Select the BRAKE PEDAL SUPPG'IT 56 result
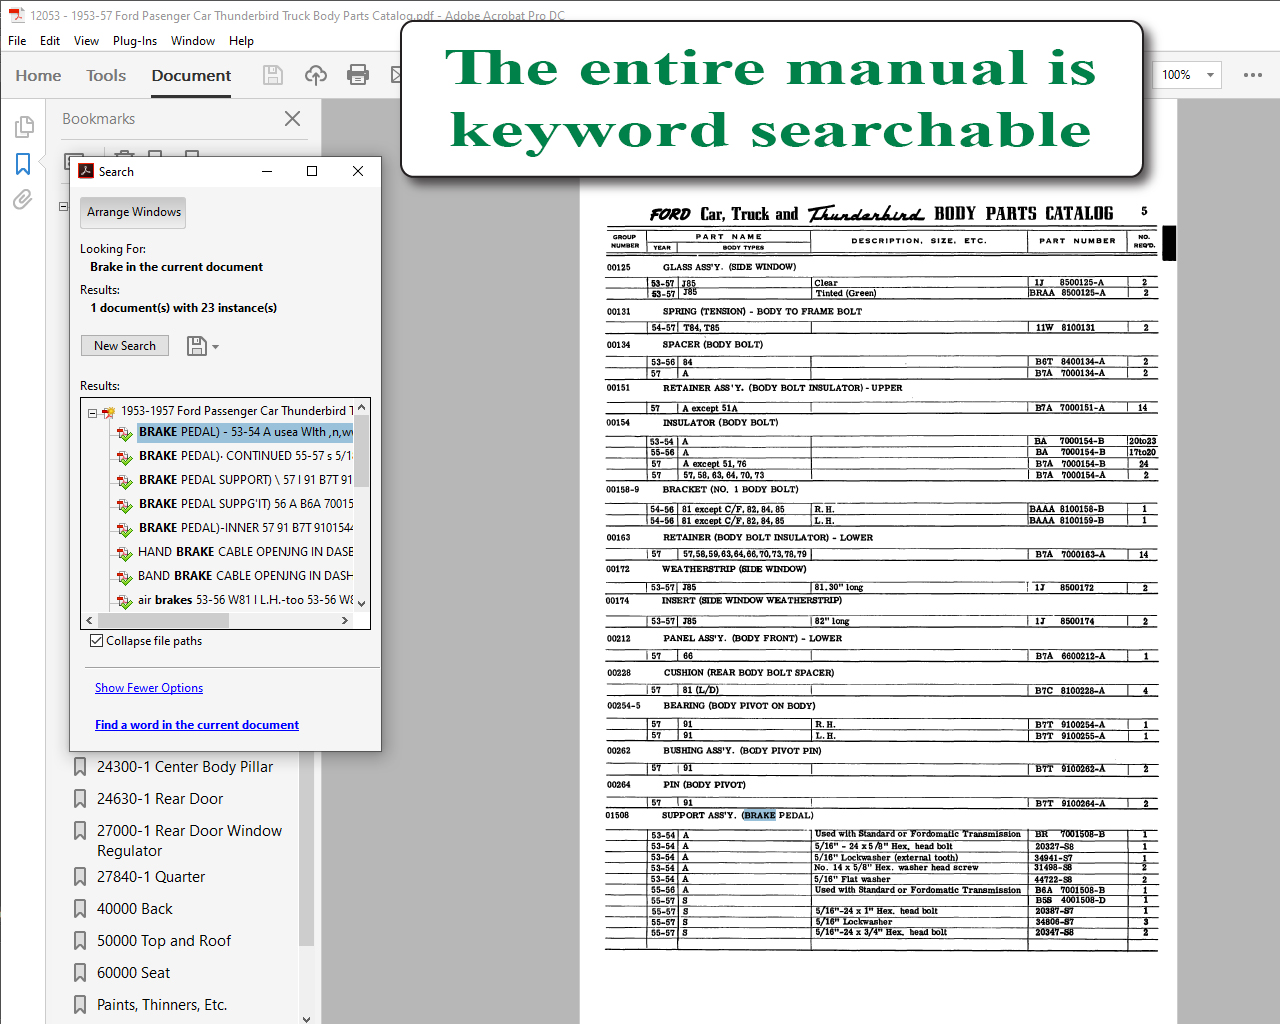The width and height of the screenshot is (1280, 1024). [245, 504]
